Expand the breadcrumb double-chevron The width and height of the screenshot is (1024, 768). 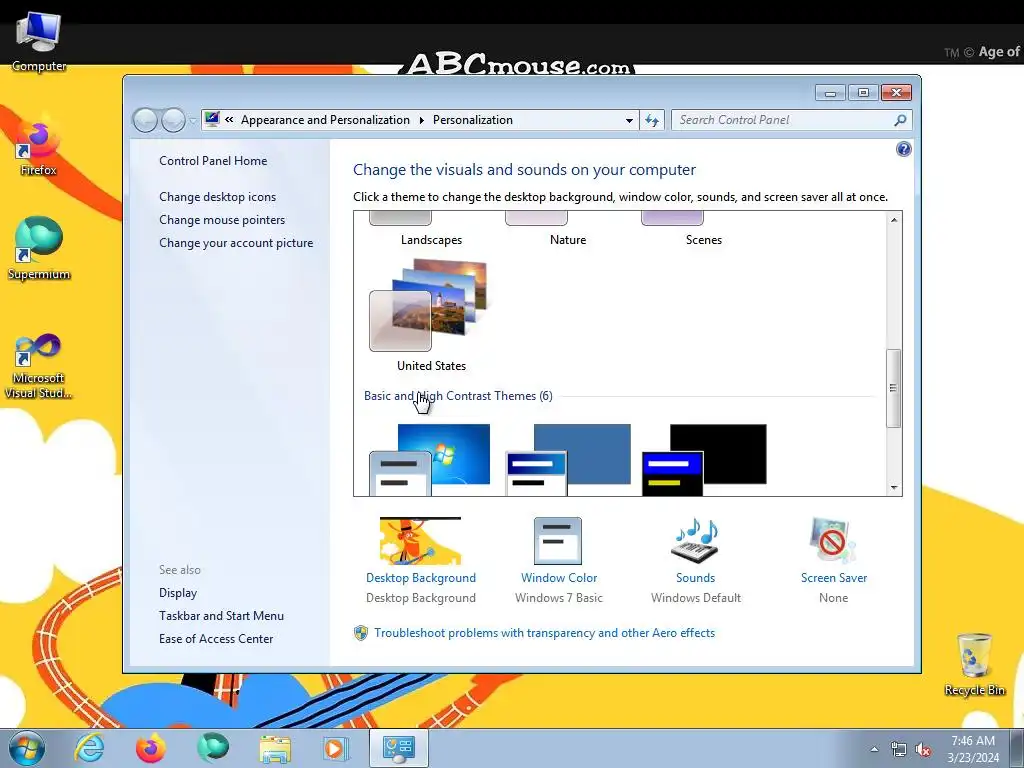(229, 120)
